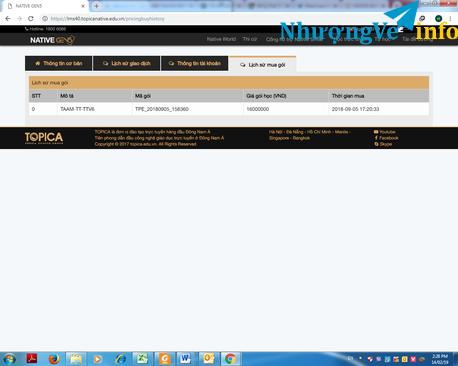
Task: Open Internet Explorer from the taskbar
Action: coord(120,359)
